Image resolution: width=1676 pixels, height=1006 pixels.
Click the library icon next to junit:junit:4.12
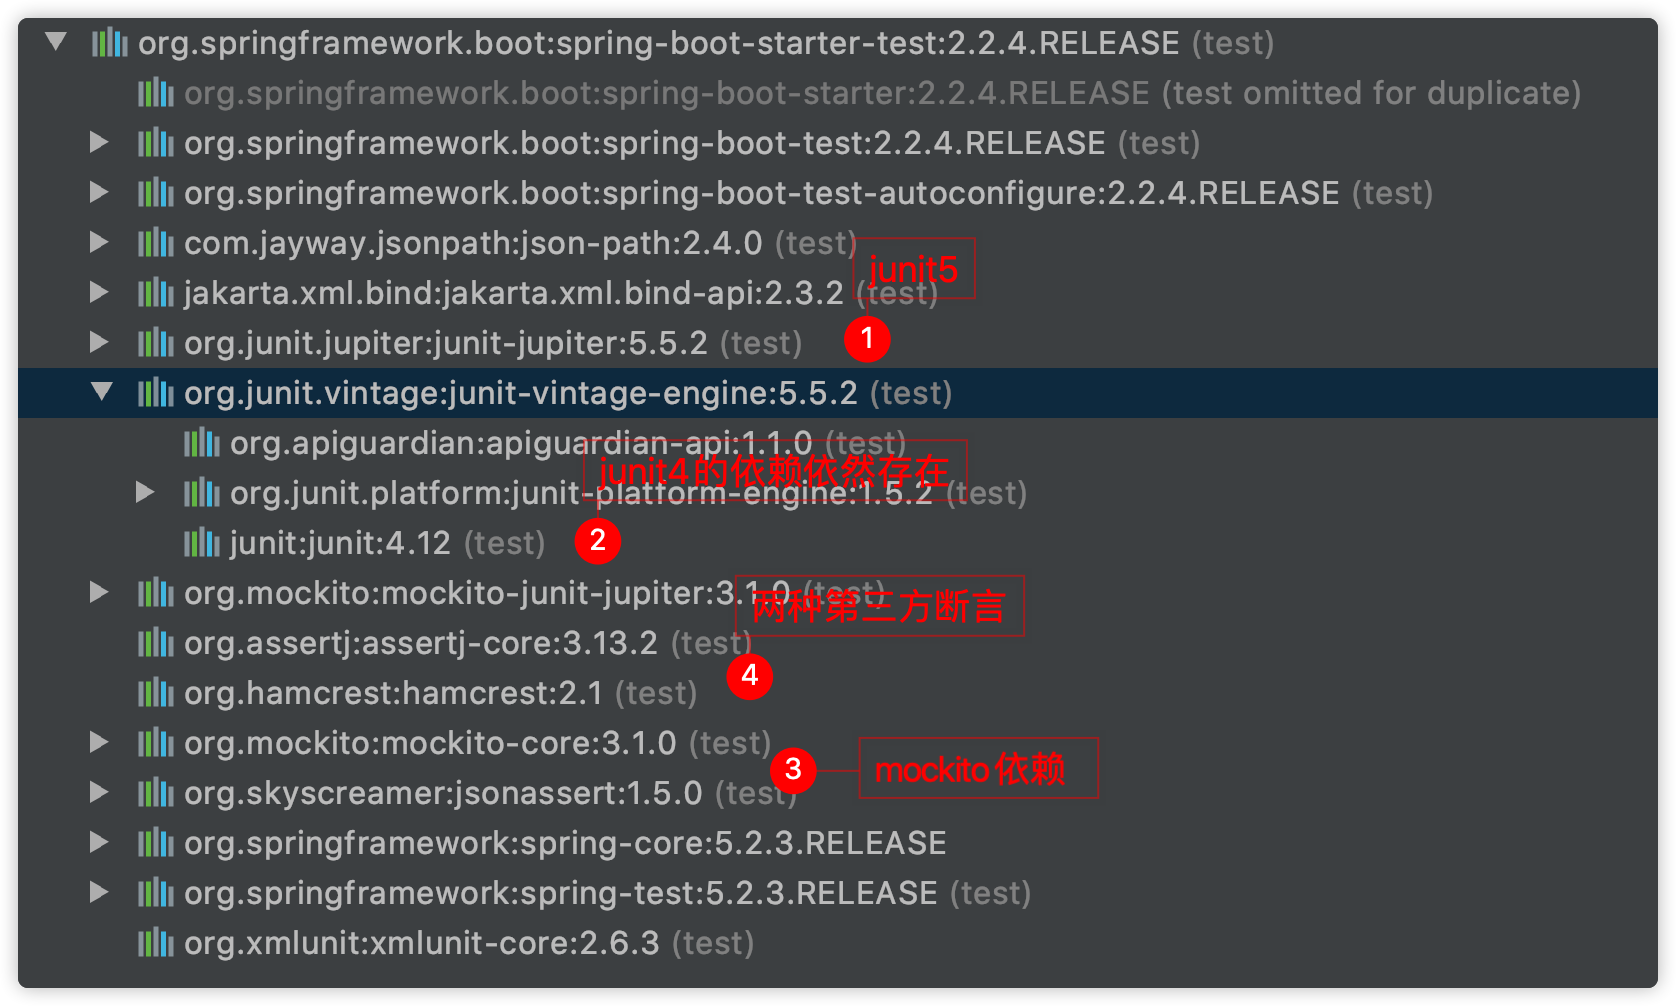(202, 543)
